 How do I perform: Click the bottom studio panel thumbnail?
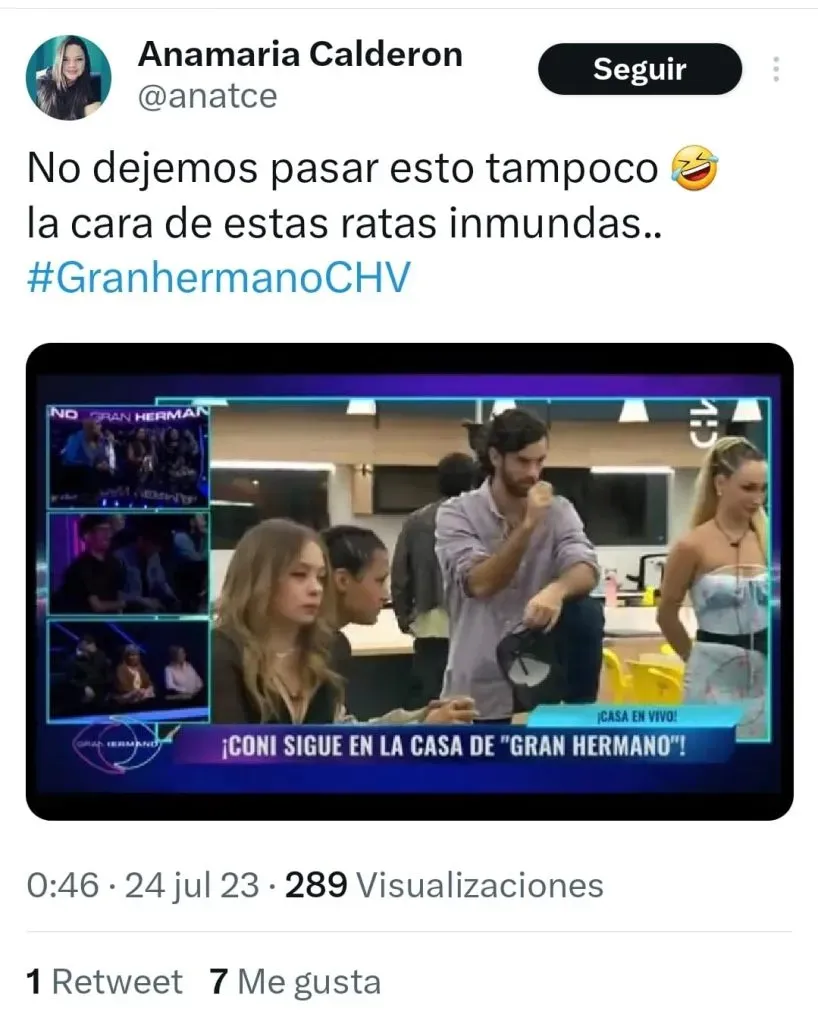[129, 670]
